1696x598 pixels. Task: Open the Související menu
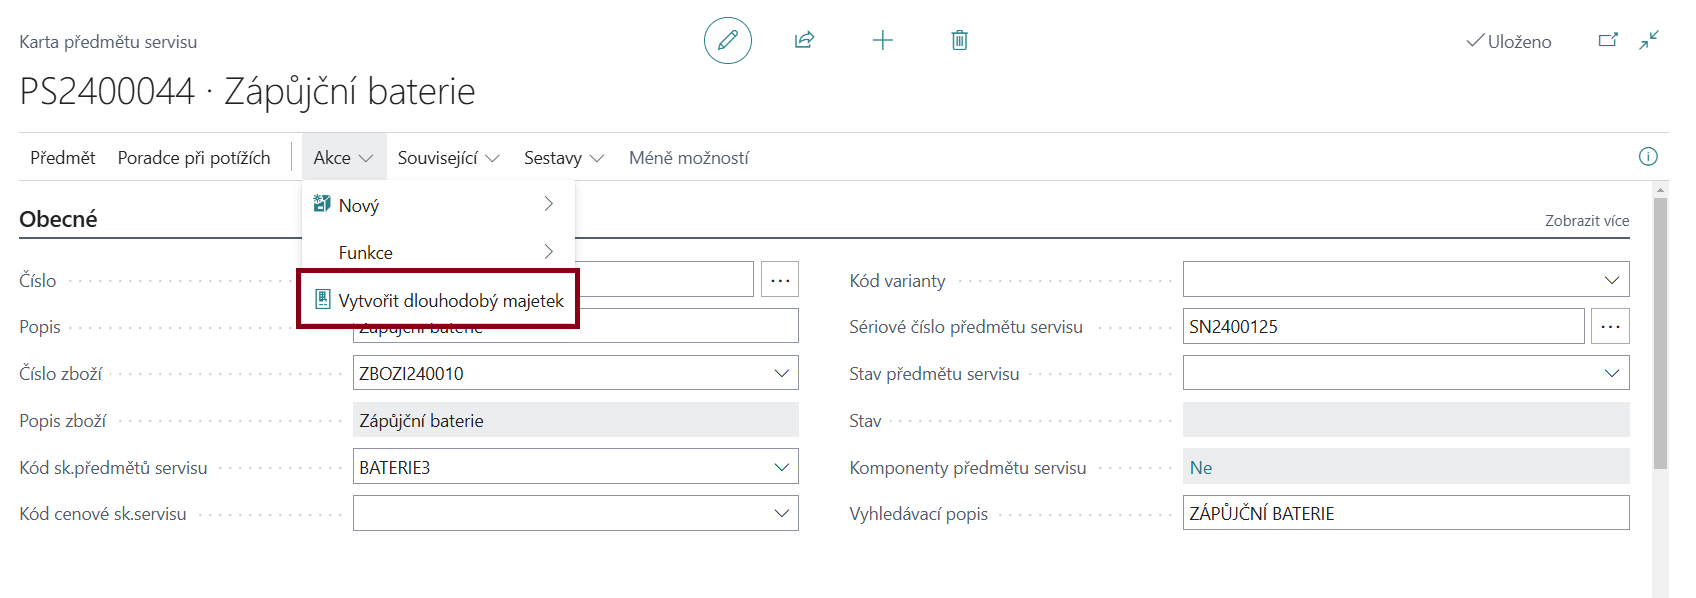(x=448, y=157)
